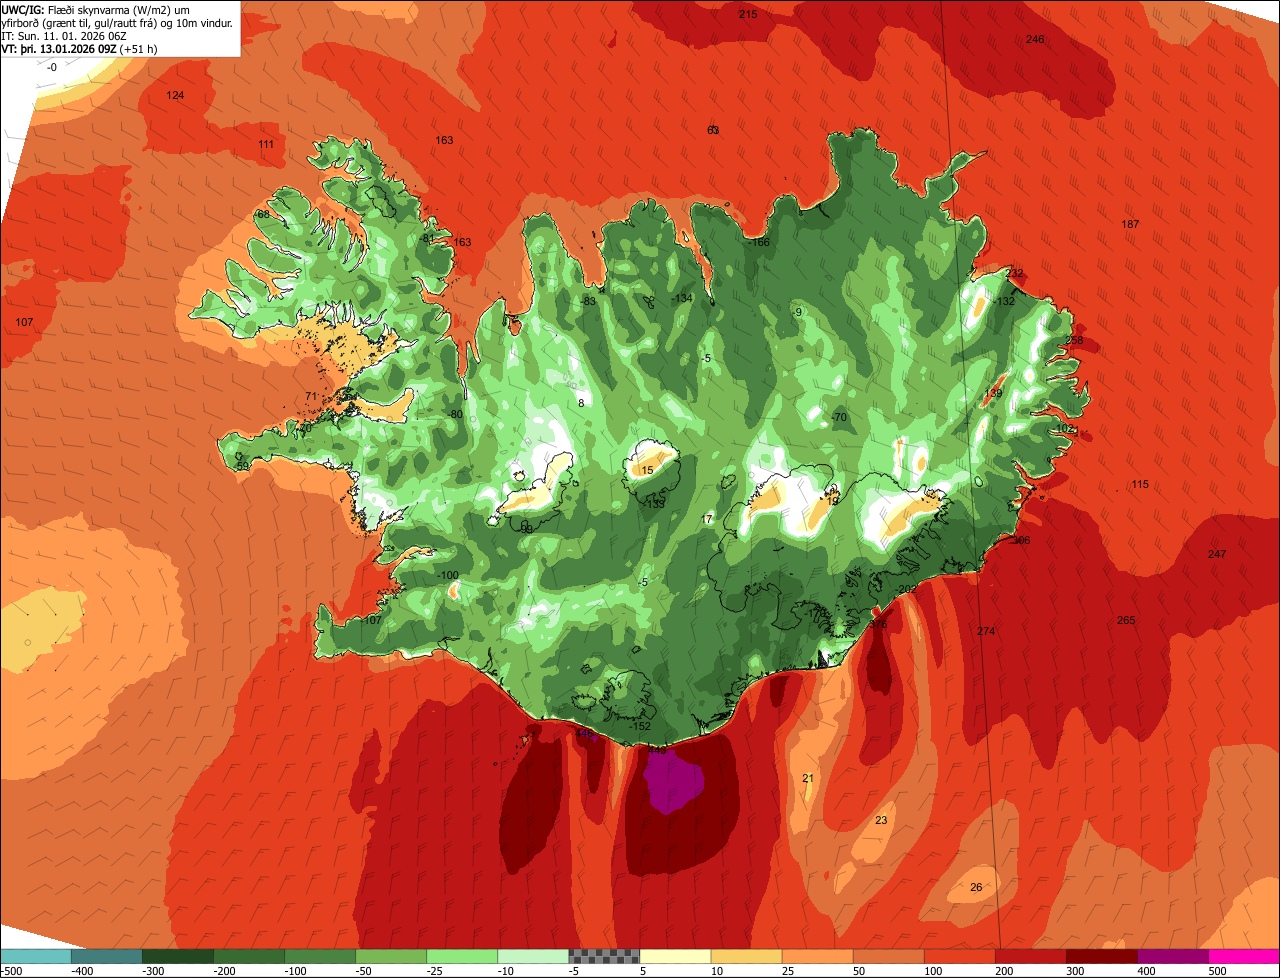Click the map value 23
This screenshot has height=978, width=1280.
(881, 821)
